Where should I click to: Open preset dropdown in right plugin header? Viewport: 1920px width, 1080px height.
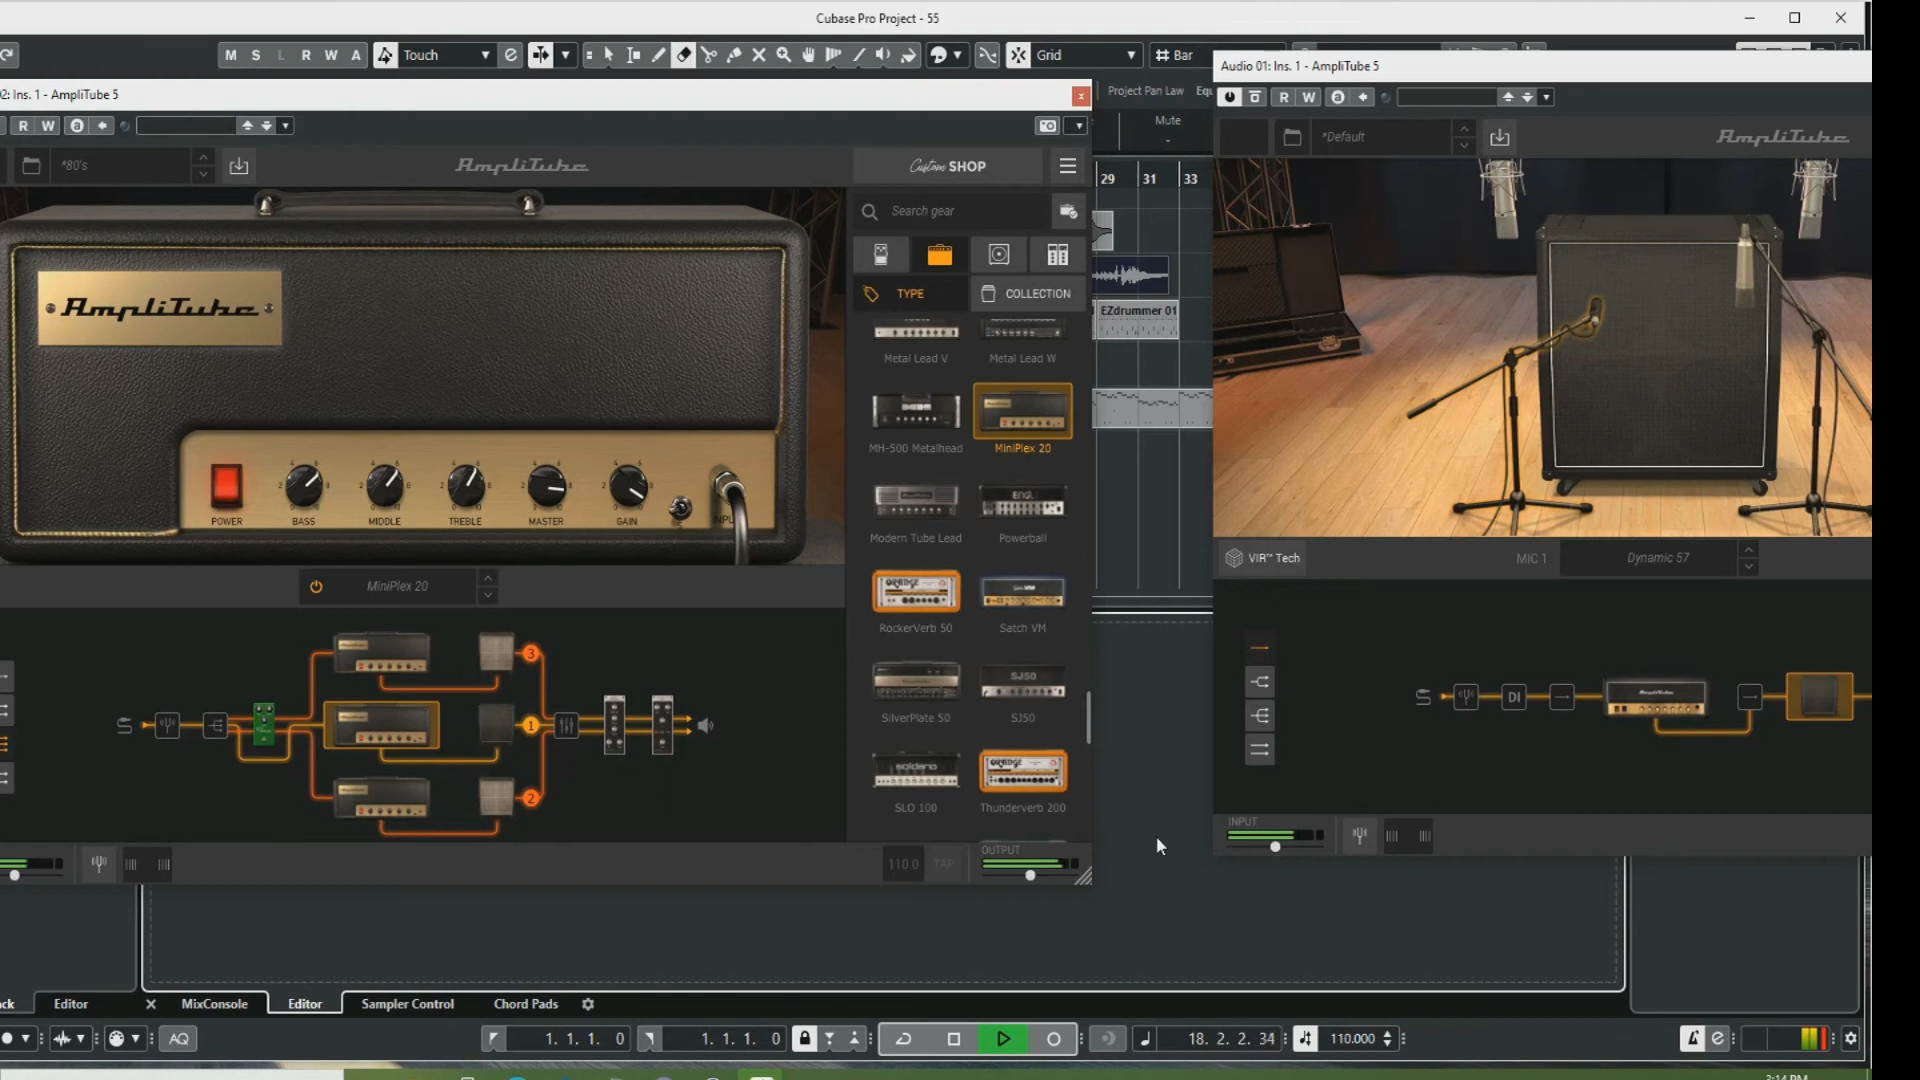pos(1547,97)
